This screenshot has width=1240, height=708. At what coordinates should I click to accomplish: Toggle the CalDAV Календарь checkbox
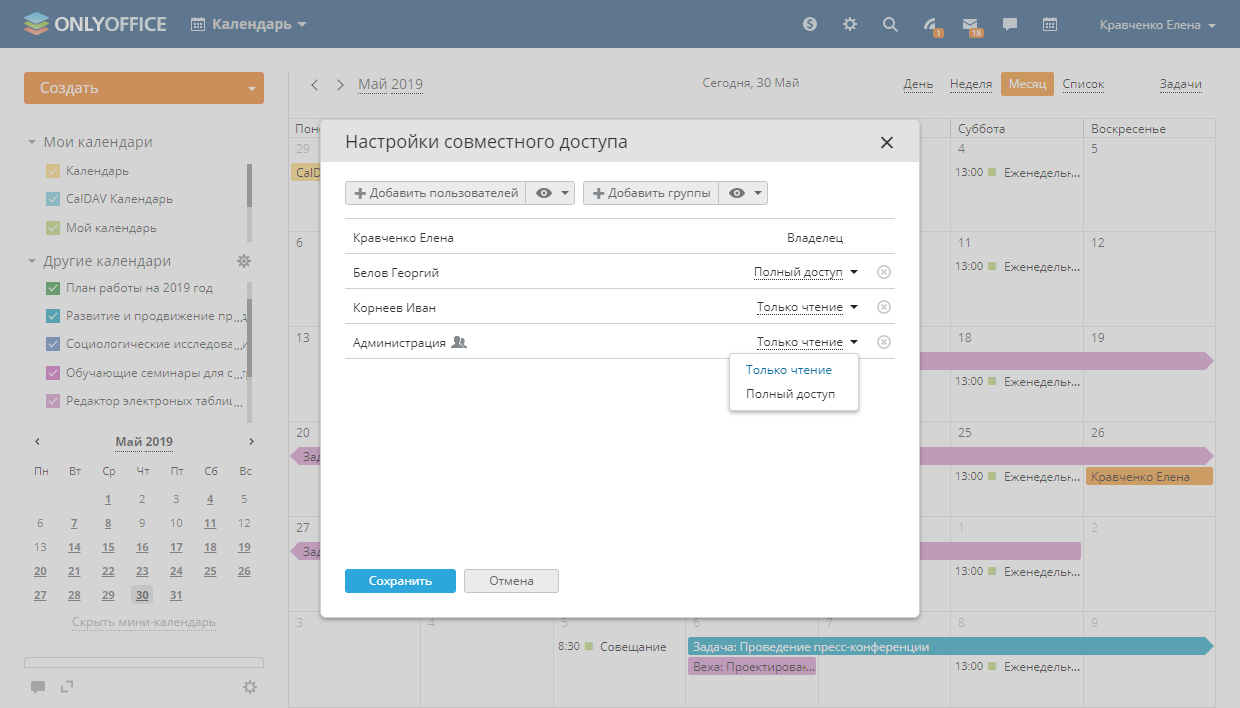point(54,199)
